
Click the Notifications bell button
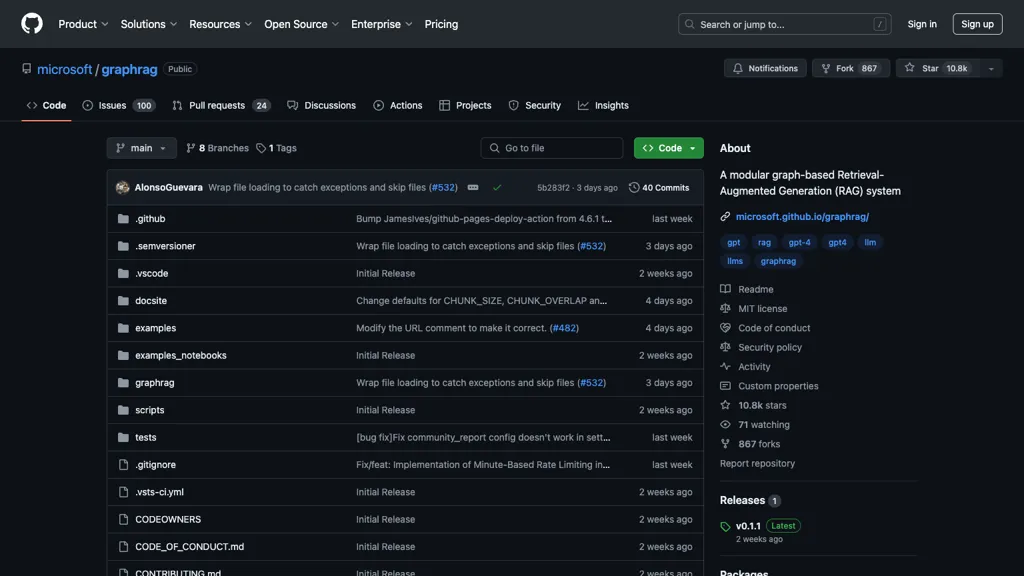pos(765,68)
